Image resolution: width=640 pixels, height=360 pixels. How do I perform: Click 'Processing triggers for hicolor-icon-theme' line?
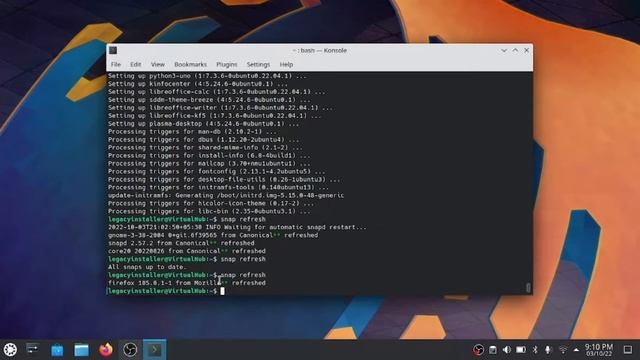pos(211,203)
